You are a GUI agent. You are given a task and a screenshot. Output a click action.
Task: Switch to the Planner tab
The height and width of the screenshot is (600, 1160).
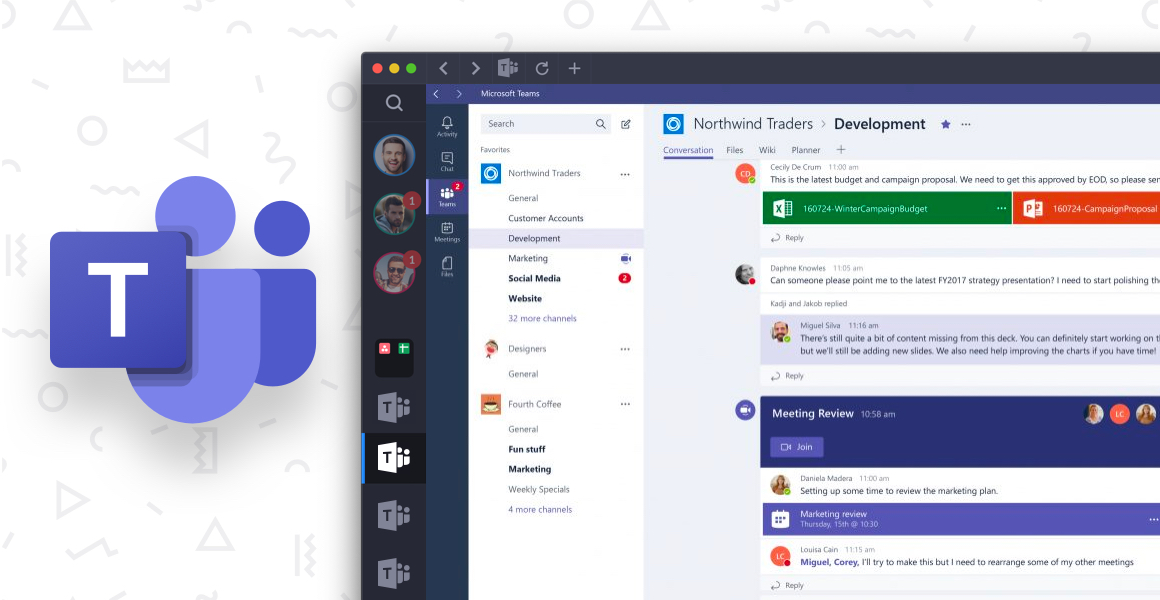[x=806, y=150]
